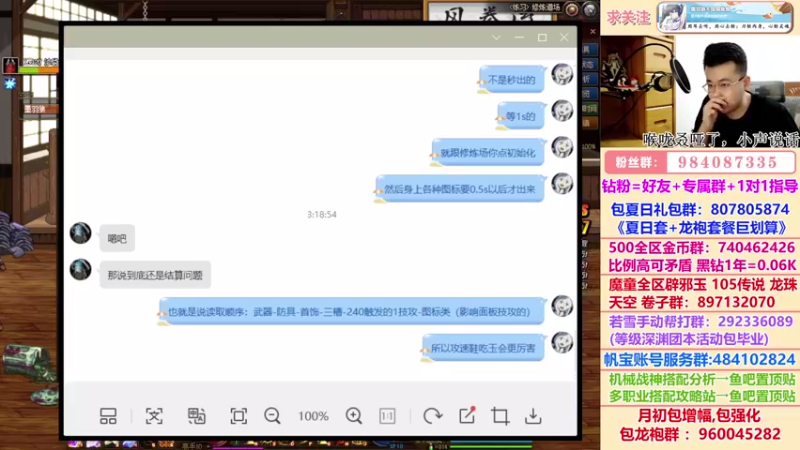800x450 pixels.
Task: Toggle the fullscreen view icon
Action: pyautogui.click(x=238, y=416)
